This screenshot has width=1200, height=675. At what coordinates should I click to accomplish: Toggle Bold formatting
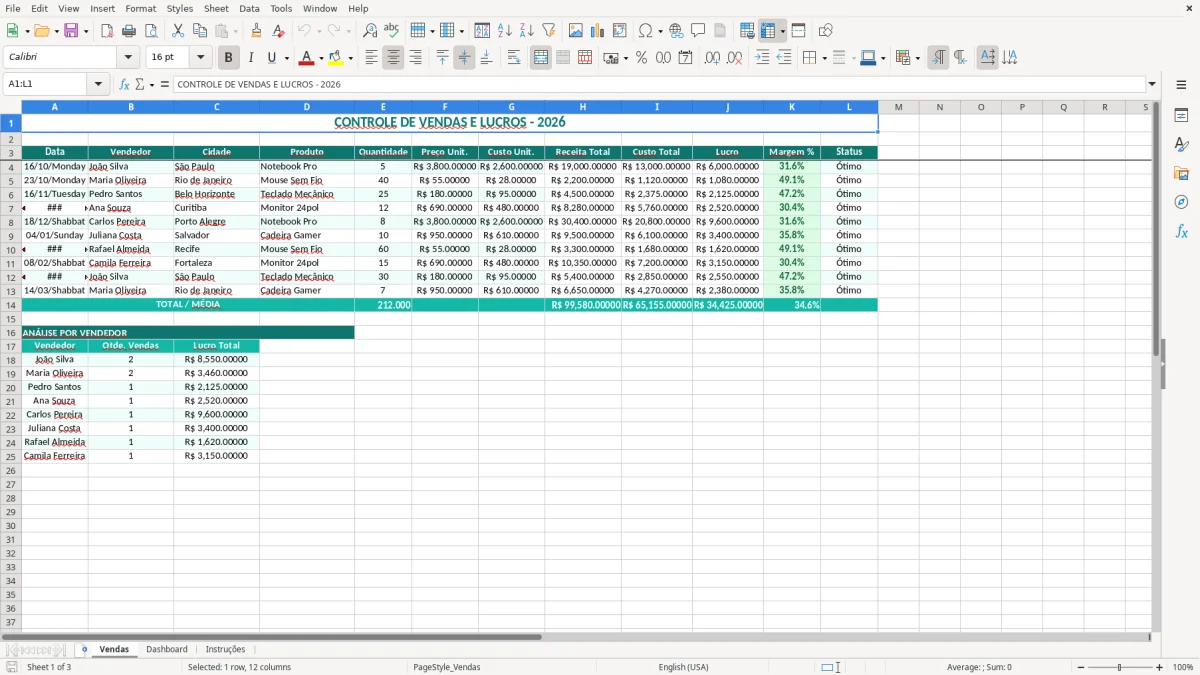coord(228,58)
